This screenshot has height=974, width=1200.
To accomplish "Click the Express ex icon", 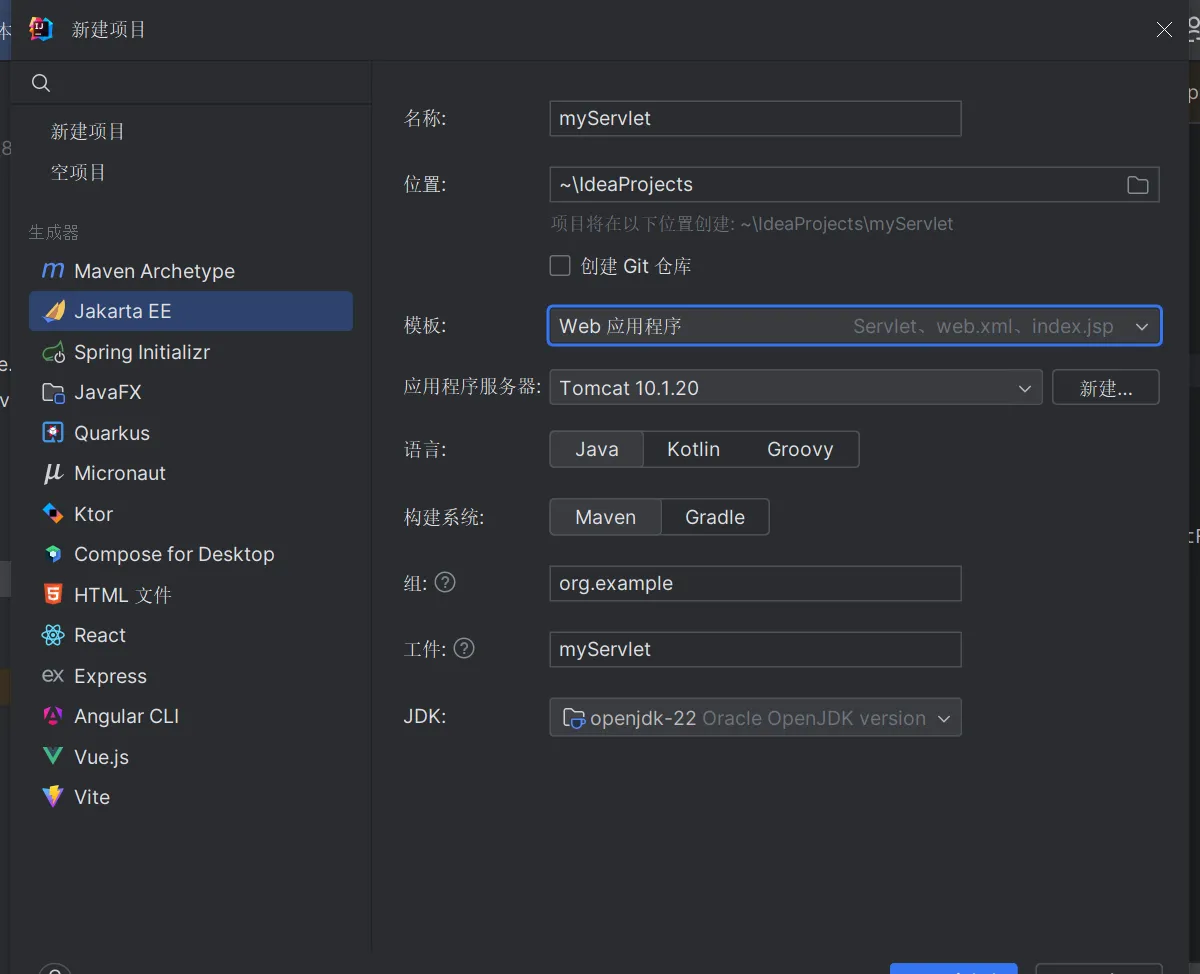I will click(53, 676).
